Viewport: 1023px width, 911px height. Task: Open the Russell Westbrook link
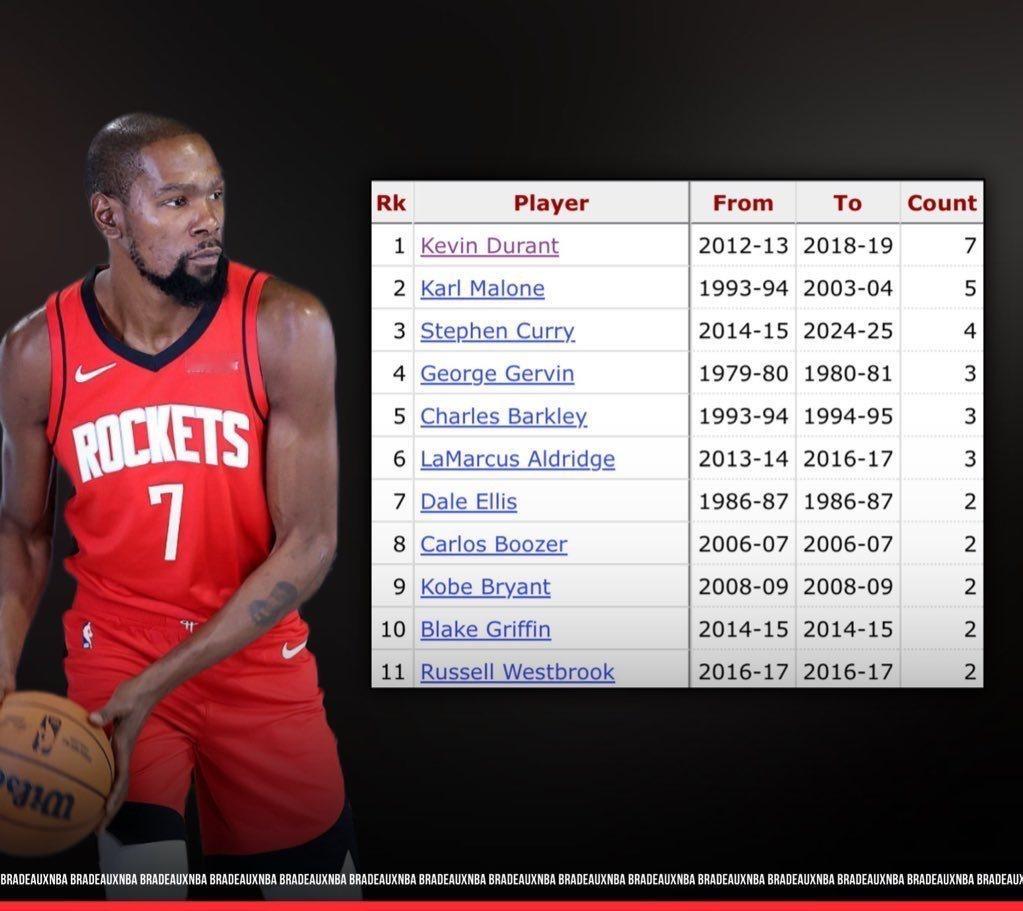pyautogui.click(x=517, y=672)
